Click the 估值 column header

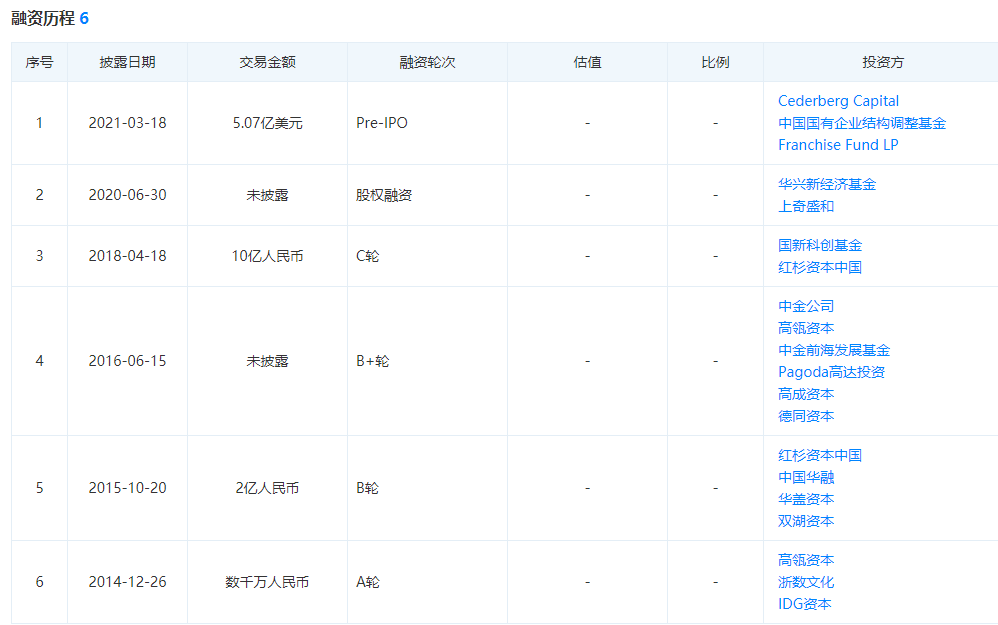pyautogui.click(x=587, y=62)
